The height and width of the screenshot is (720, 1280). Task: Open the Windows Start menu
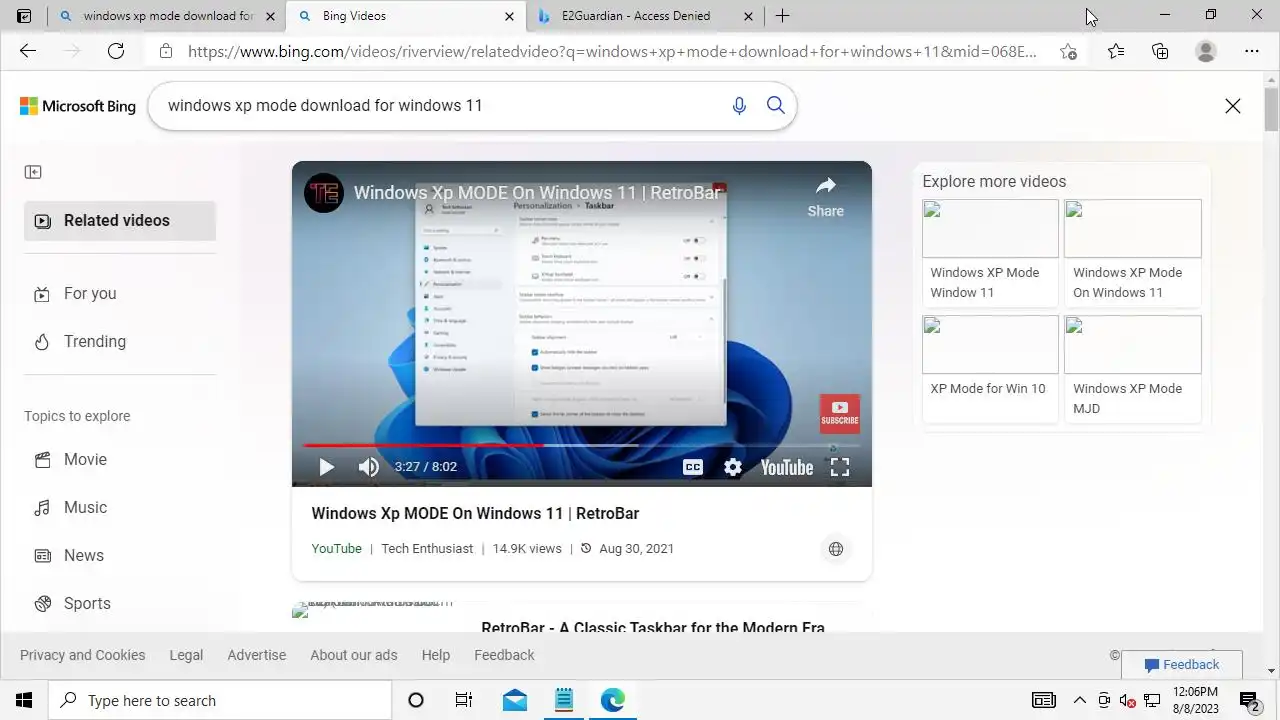tap(24, 700)
